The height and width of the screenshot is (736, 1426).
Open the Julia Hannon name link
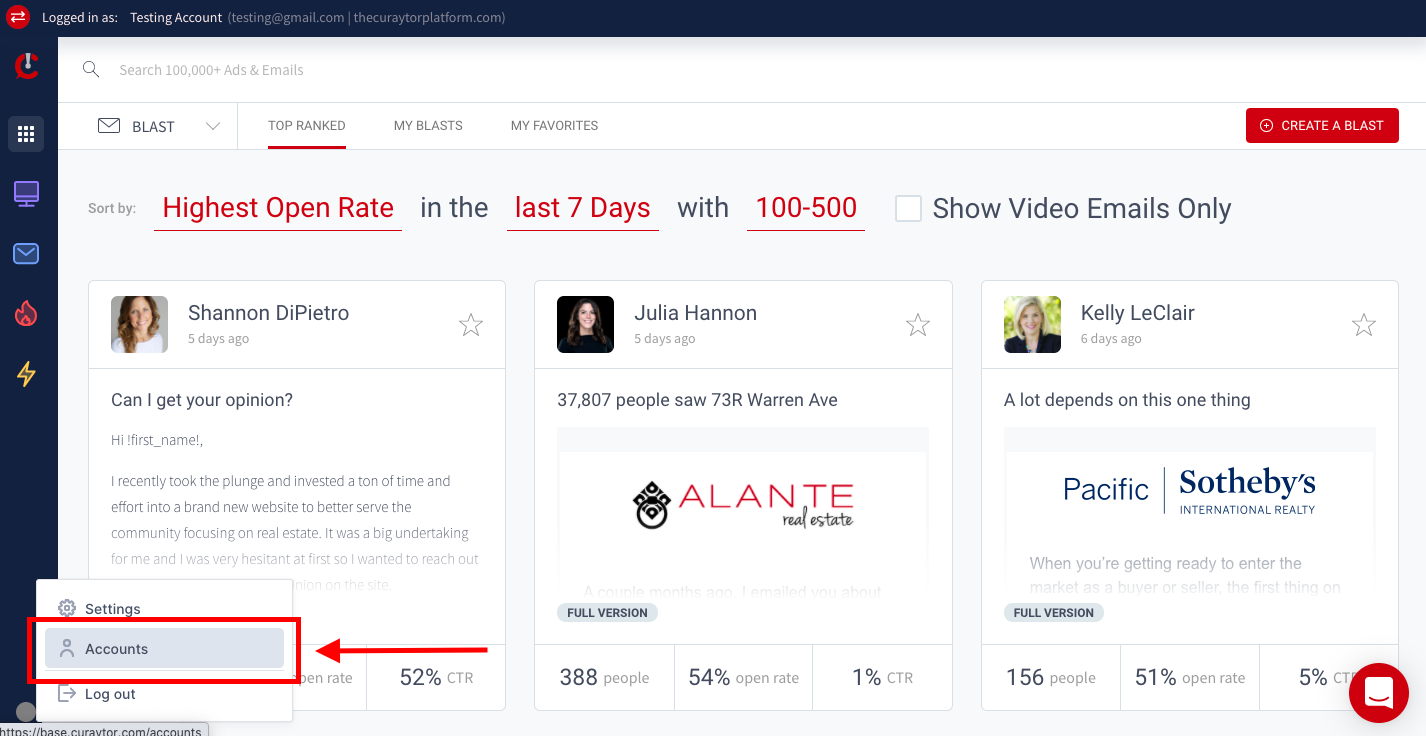(x=695, y=313)
